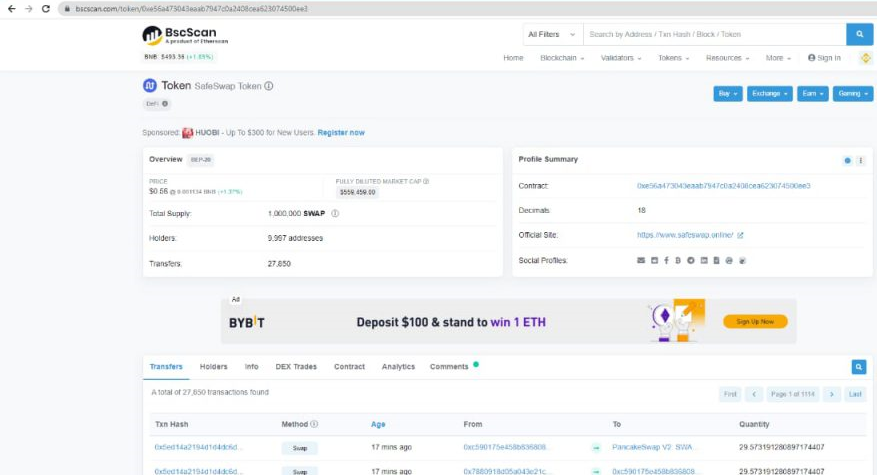Image resolution: width=877 pixels, height=475 pixels.
Task: Expand the Tokens menu
Action: pos(673,58)
